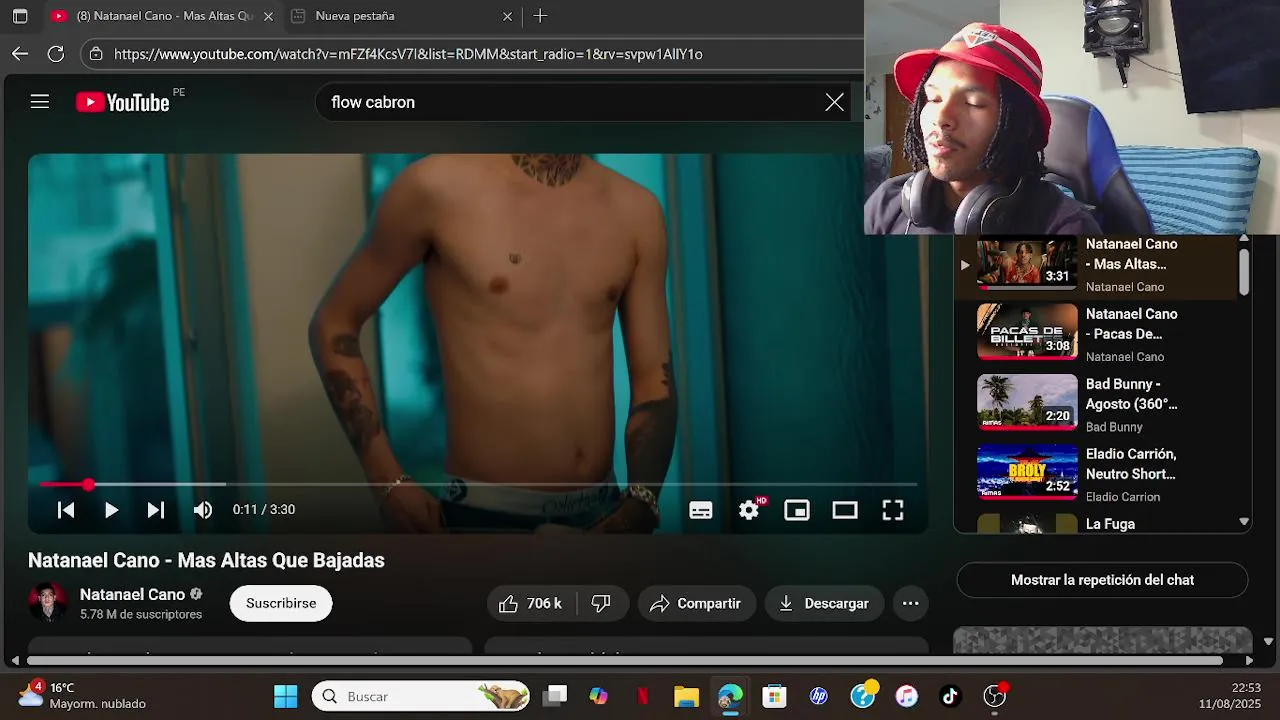Mute the video using the volume icon
Screen dimensions: 1280x720
click(x=203, y=510)
